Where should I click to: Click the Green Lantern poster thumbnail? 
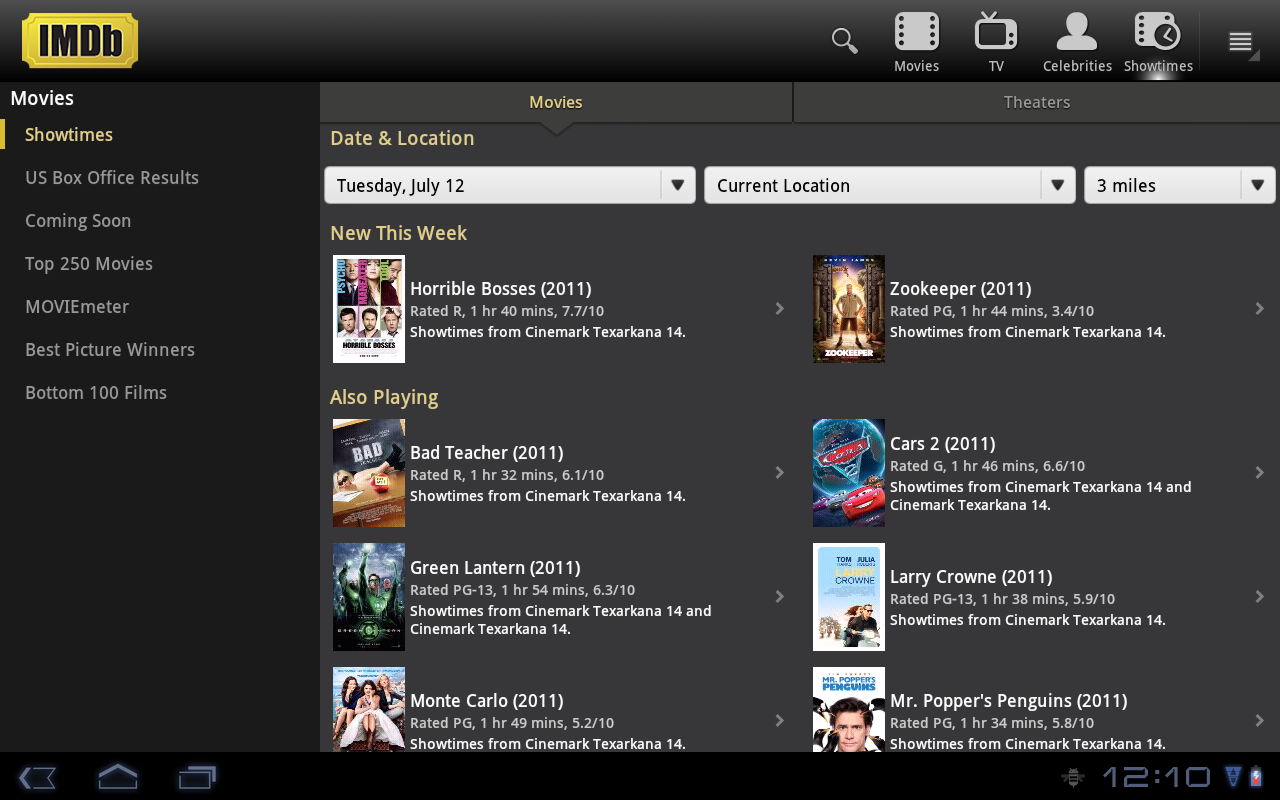[x=368, y=597]
